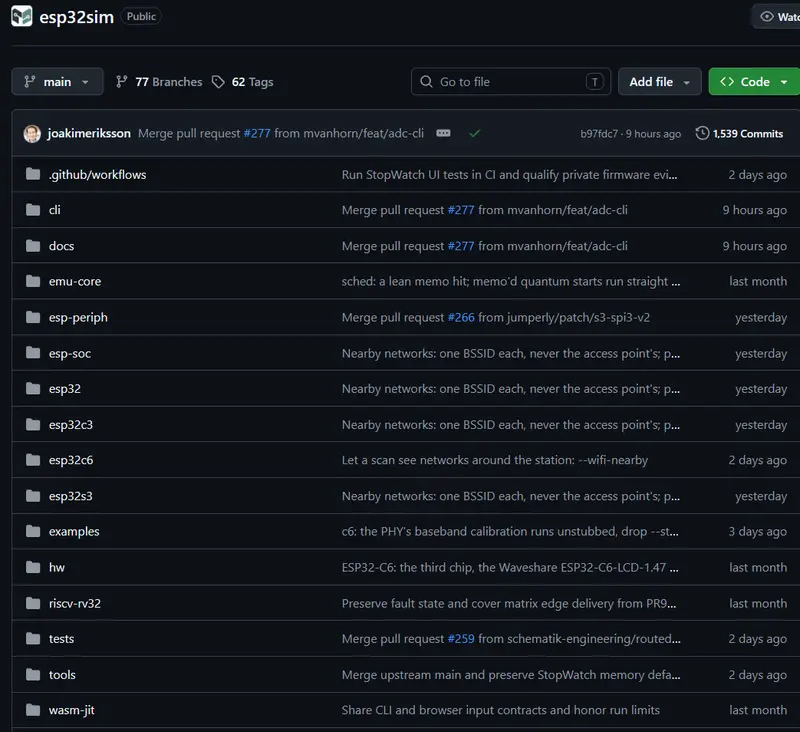Open examples commit about PHY's baseband calibration
The height and width of the screenshot is (732, 800).
pyautogui.click(x=510, y=532)
